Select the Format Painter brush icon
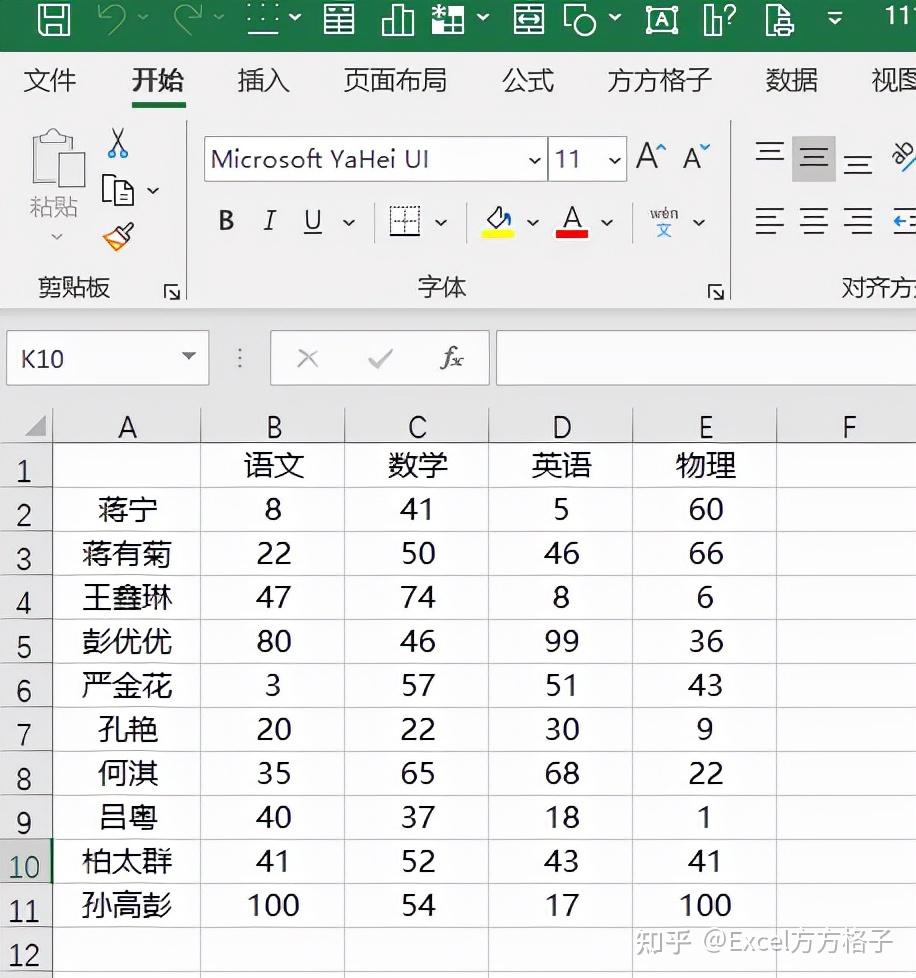This screenshot has width=916, height=978. click(116, 238)
